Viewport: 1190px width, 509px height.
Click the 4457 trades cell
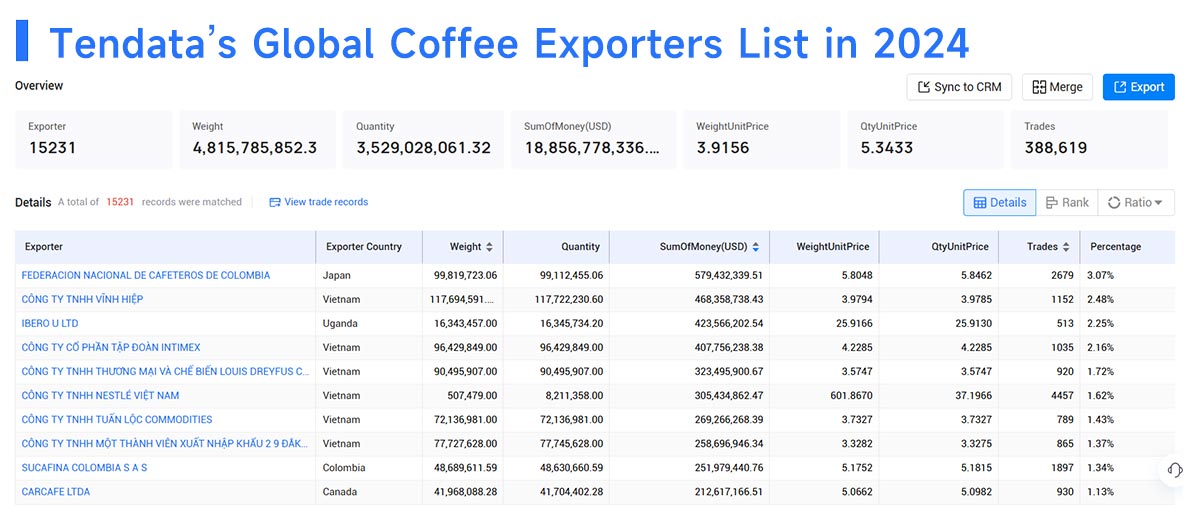coord(1062,395)
